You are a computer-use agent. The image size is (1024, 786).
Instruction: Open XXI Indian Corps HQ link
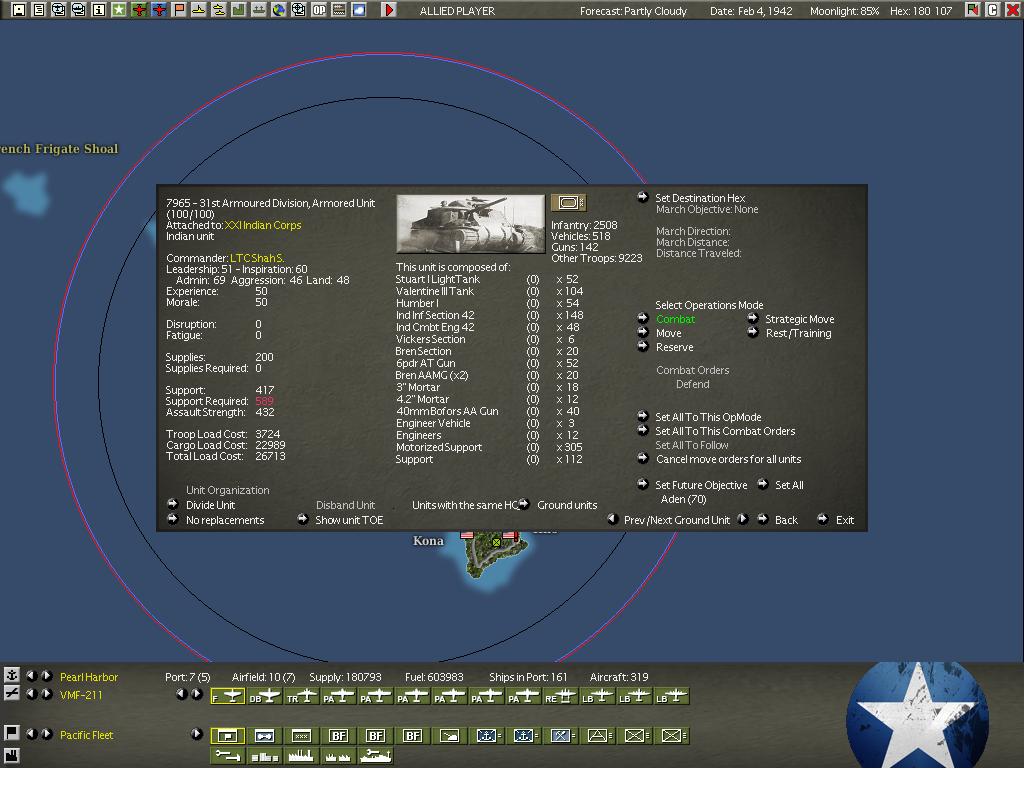pos(263,225)
